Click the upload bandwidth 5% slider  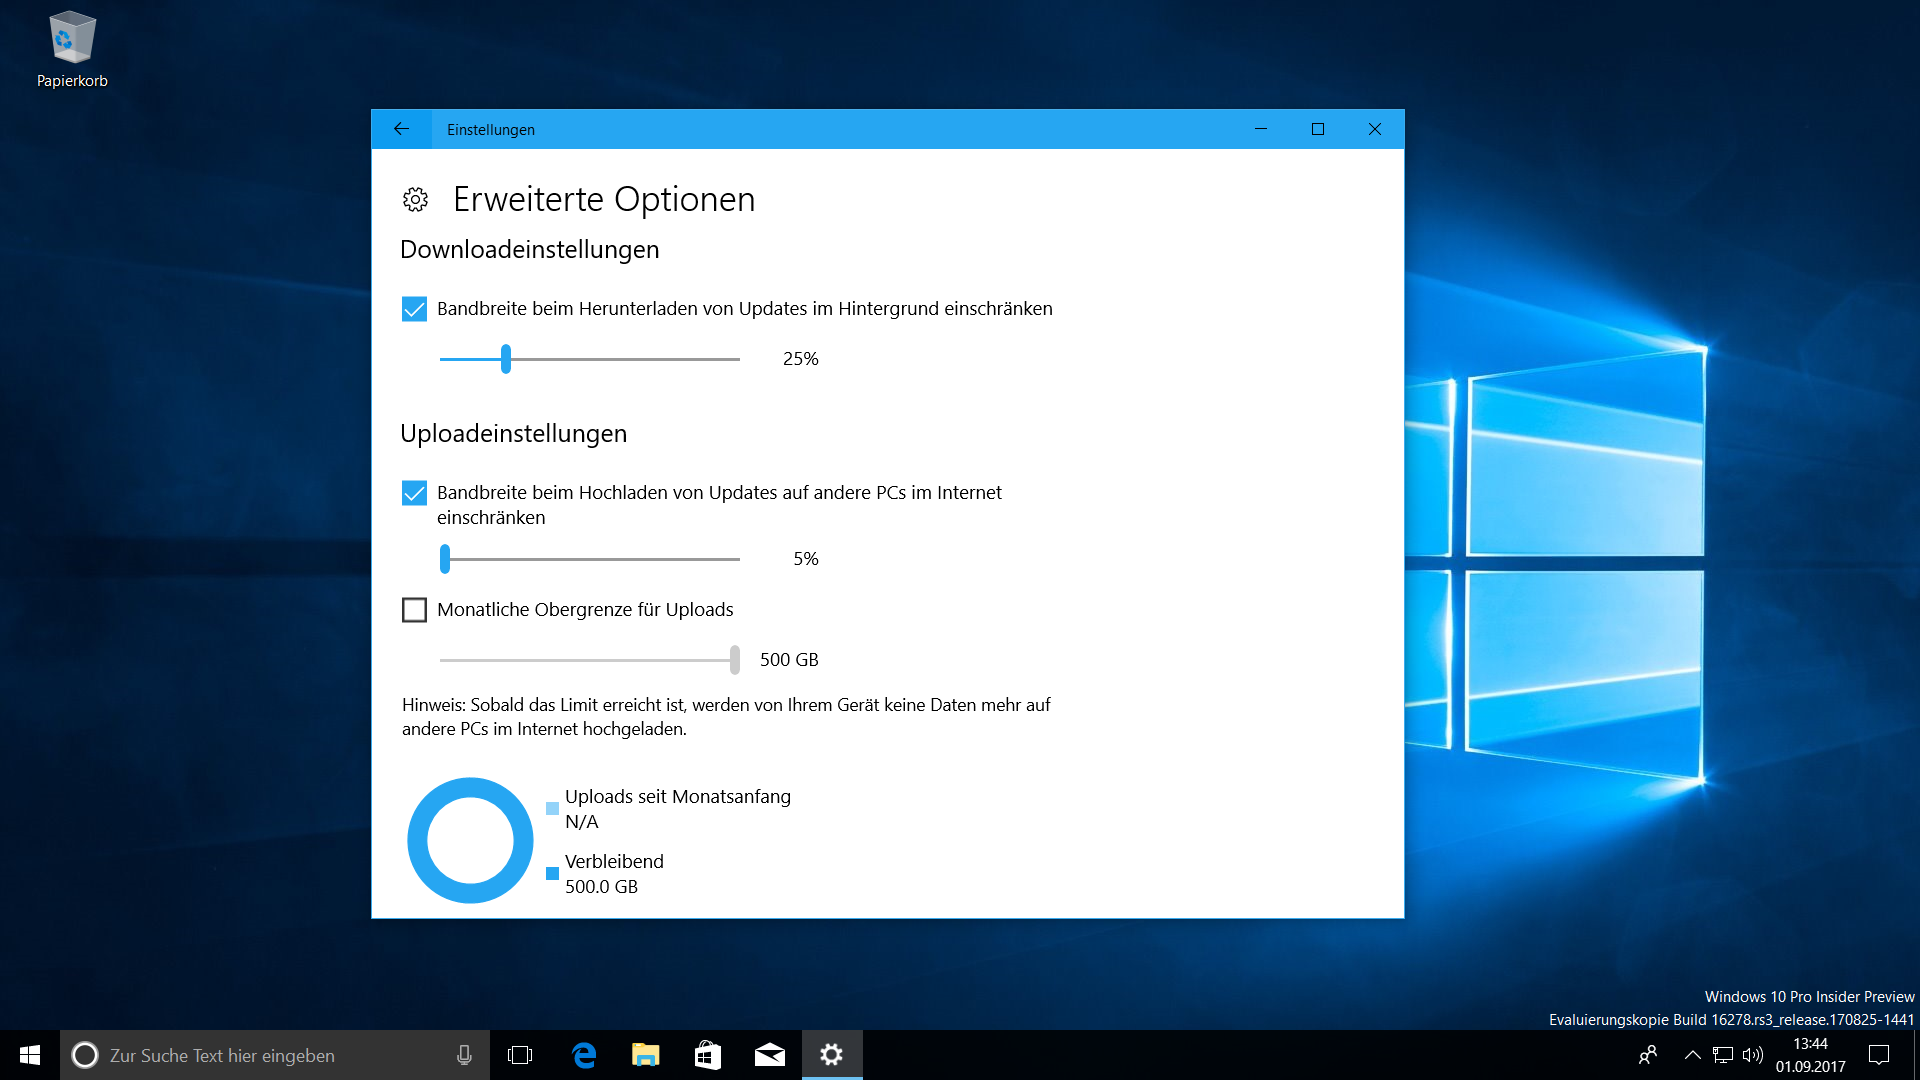pyautogui.click(x=445, y=559)
